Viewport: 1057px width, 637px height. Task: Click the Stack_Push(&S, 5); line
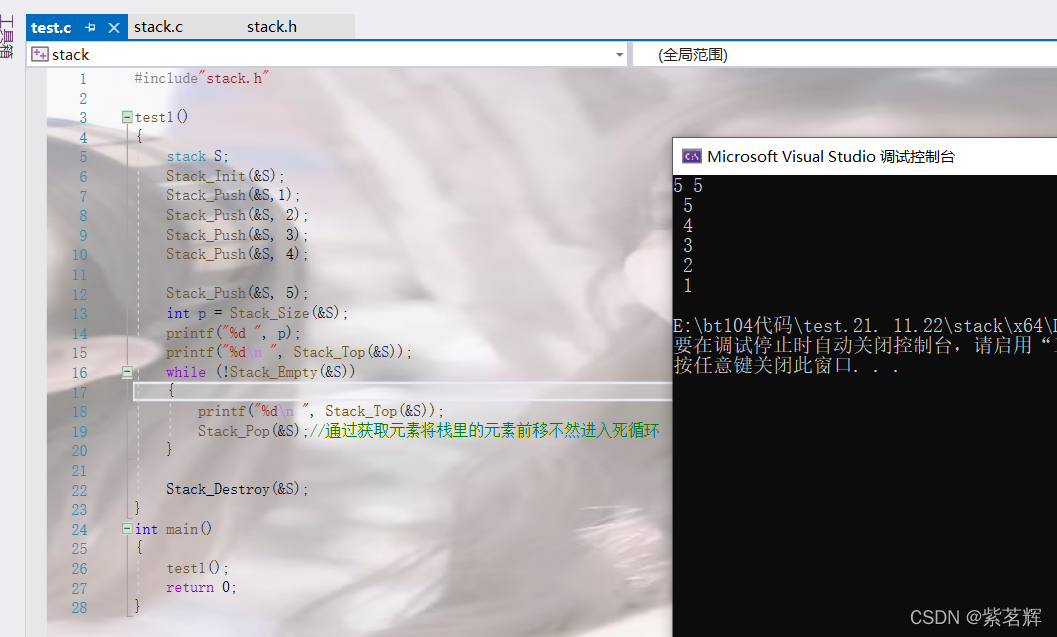[x=237, y=293]
